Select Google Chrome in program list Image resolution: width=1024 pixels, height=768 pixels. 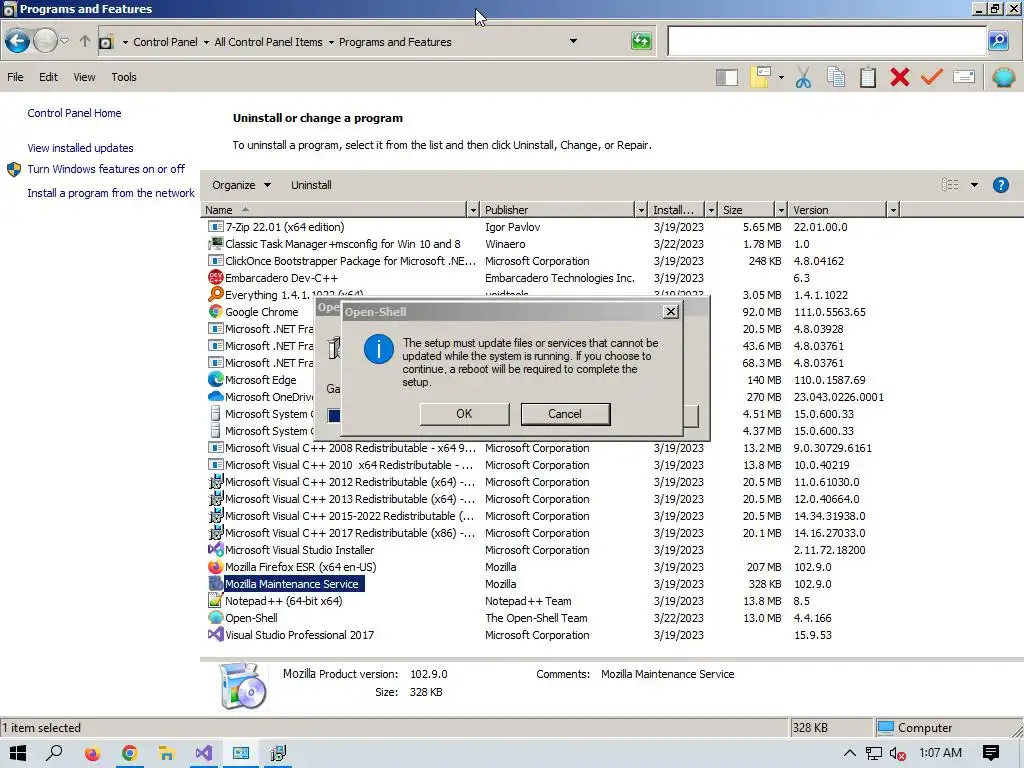pos(261,312)
